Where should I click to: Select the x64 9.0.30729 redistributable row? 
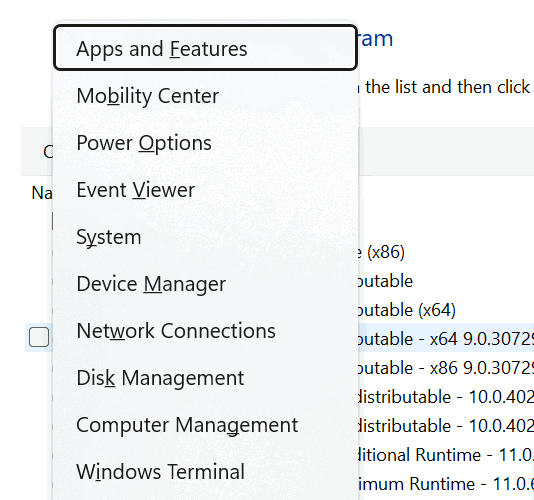tap(445, 339)
